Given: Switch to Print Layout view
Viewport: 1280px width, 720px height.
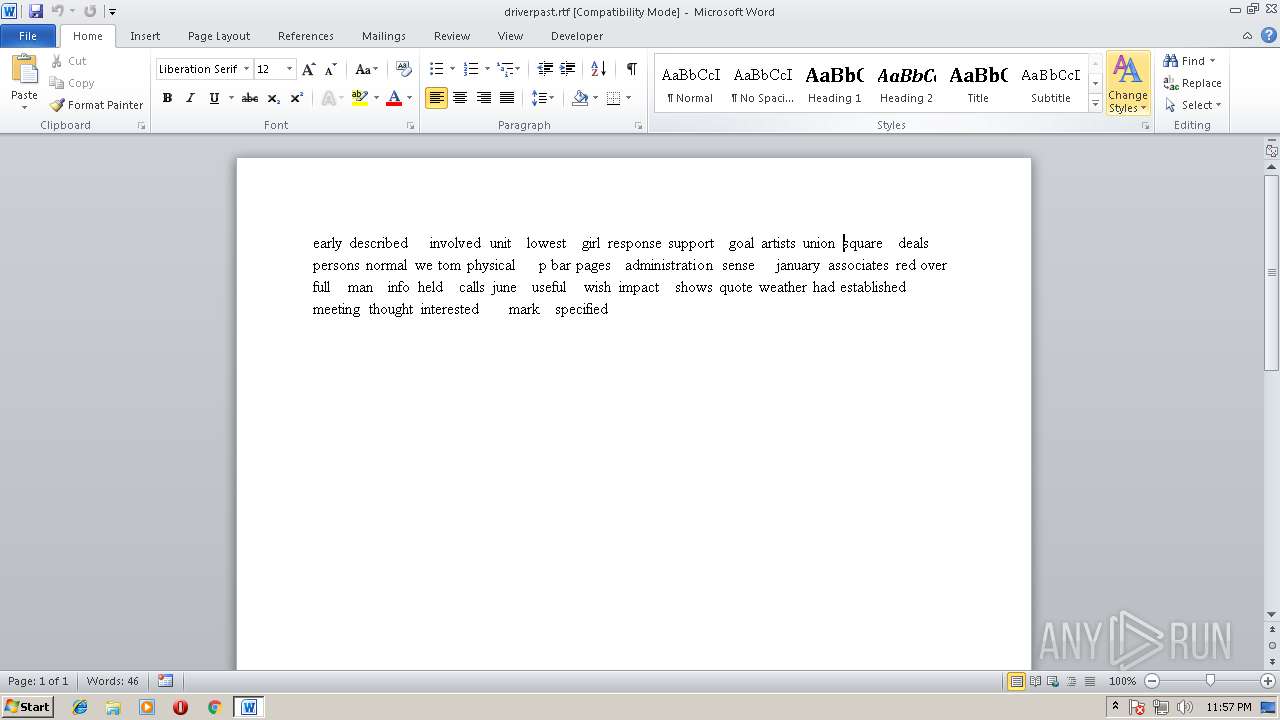Looking at the screenshot, I should [1016, 681].
